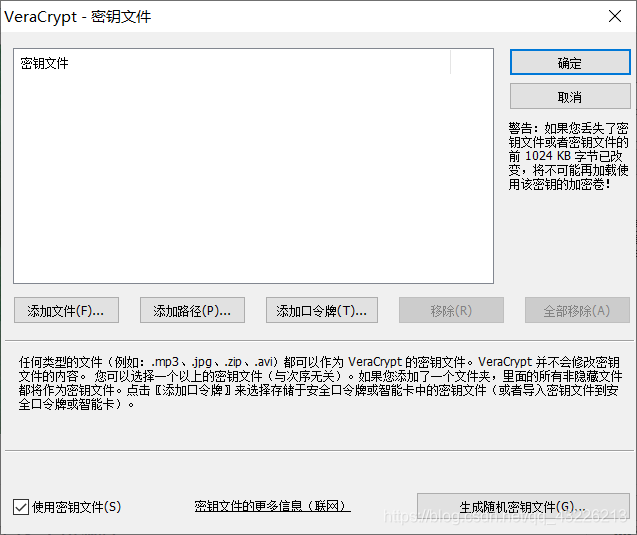This screenshot has height=535, width=637.
Task: Click the greyed-out 全部移除(A) button
Action: point(577,310)
